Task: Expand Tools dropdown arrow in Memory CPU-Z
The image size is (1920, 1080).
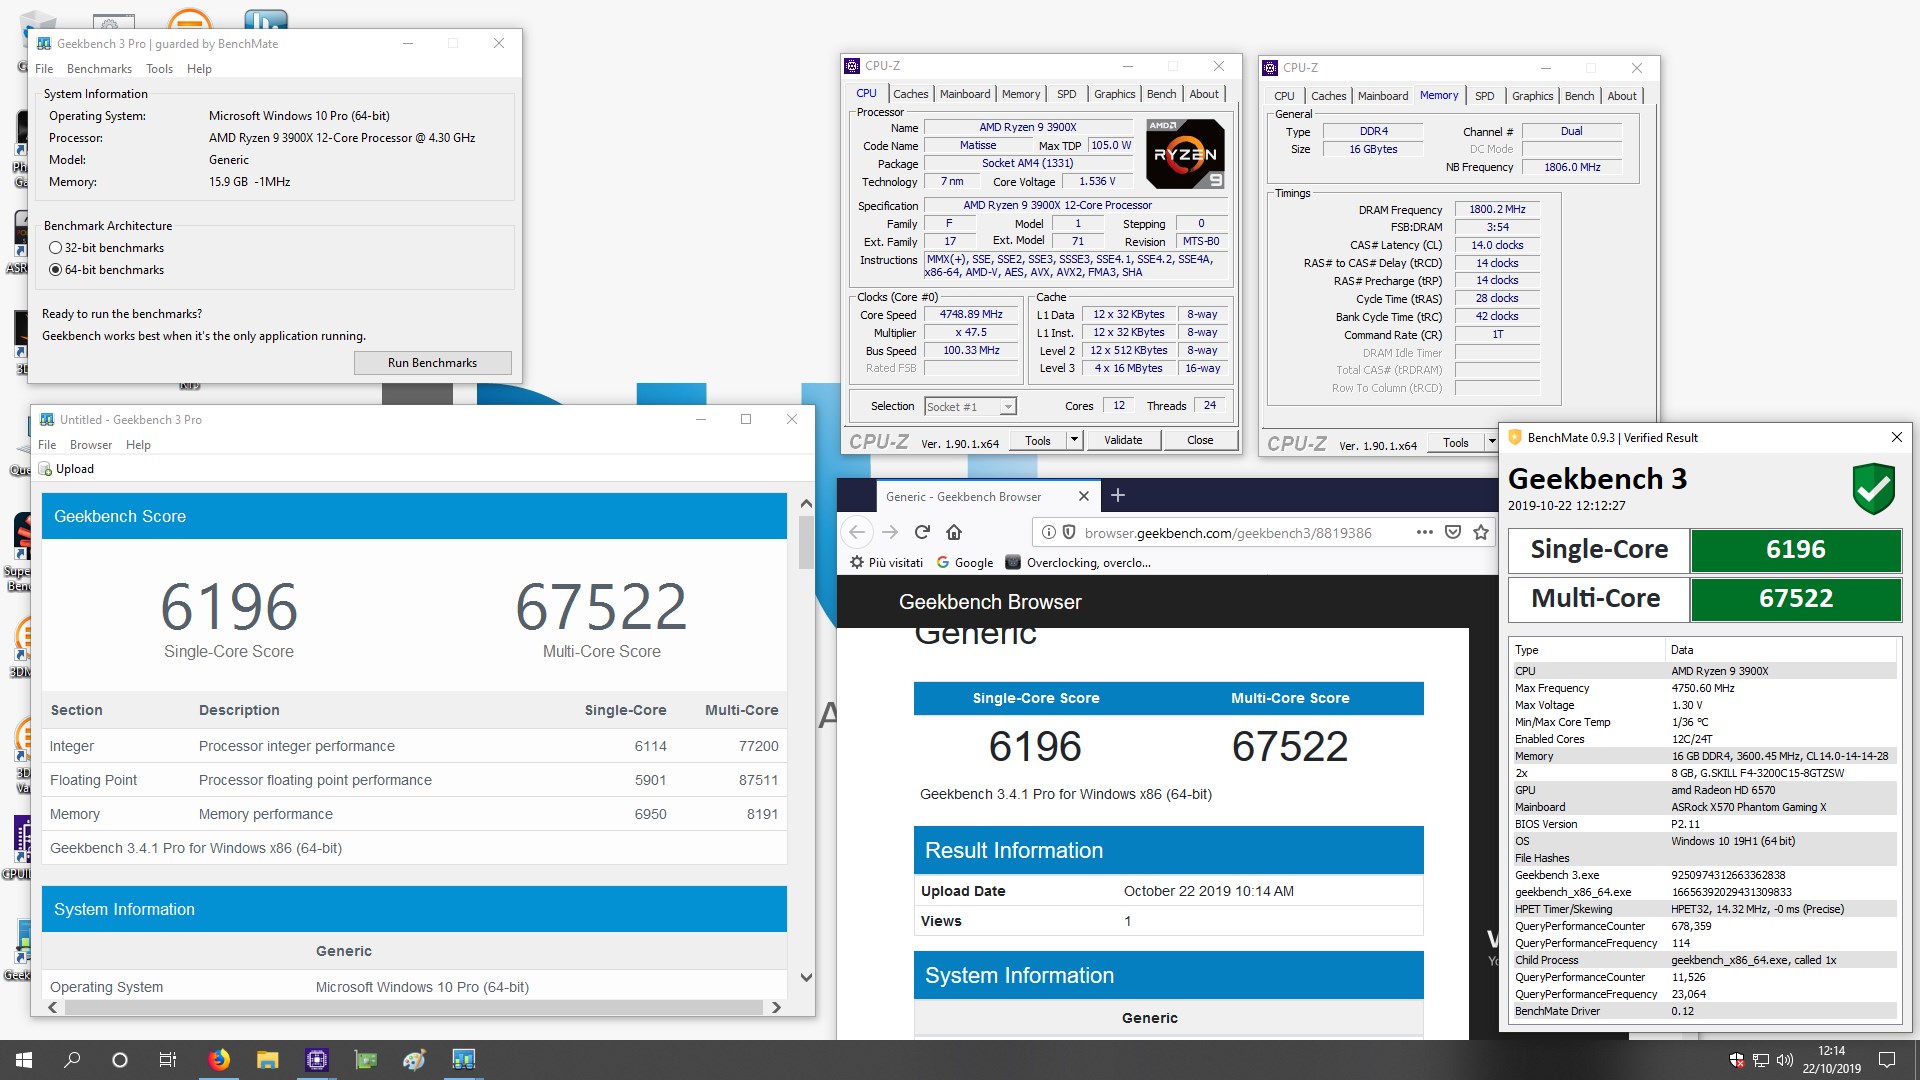Action: [1491, 442]
